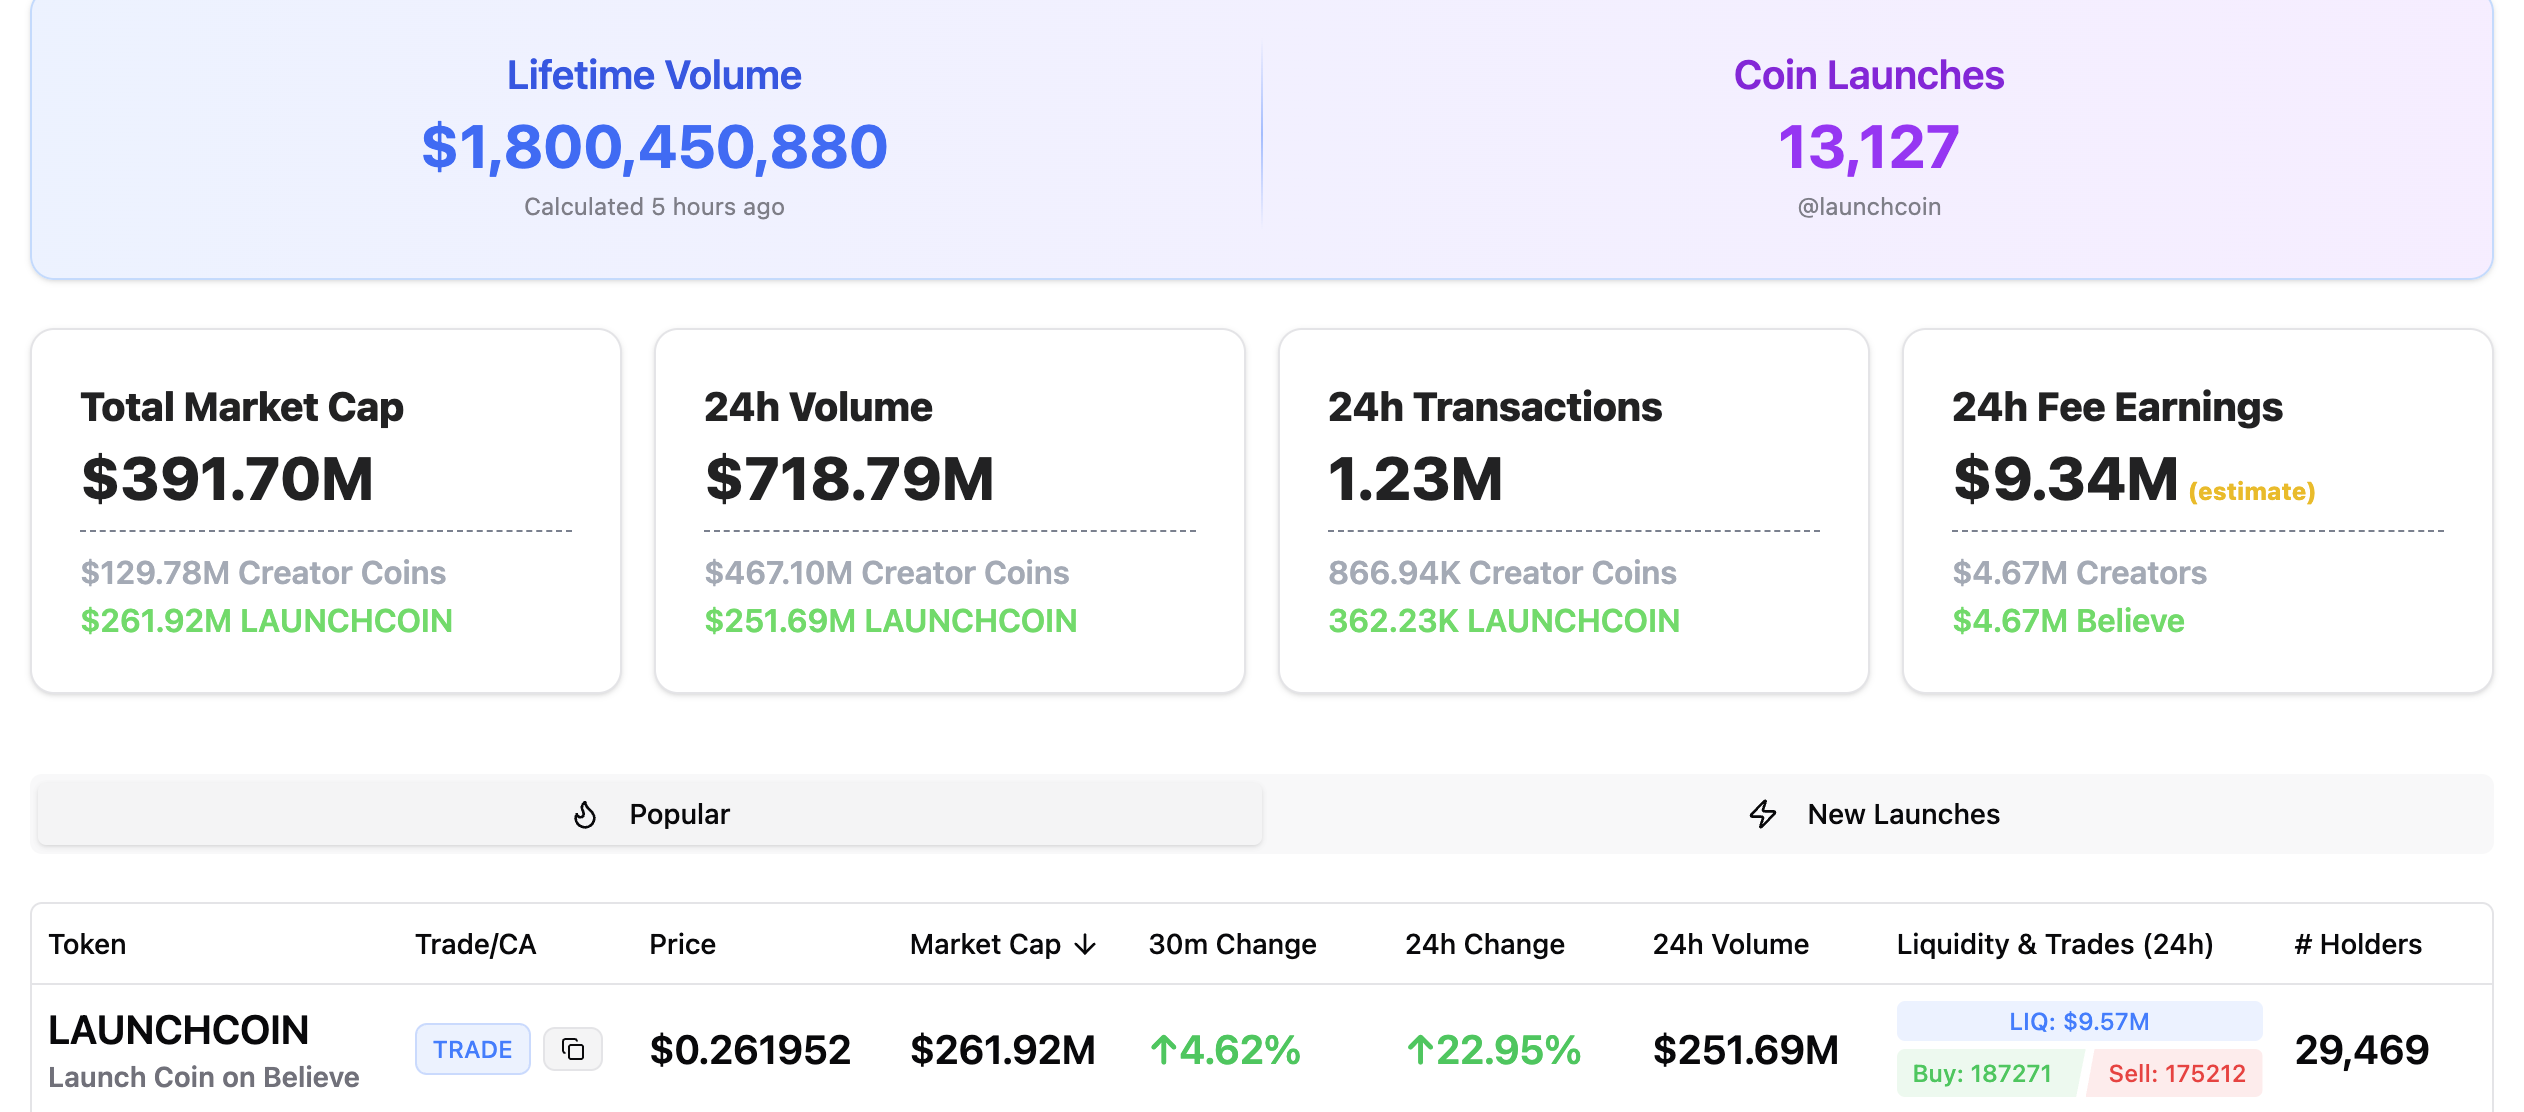This screenshot has height=1112, width=2524.
Task: Select the 30m Change column header
Action: [1231, 944]
